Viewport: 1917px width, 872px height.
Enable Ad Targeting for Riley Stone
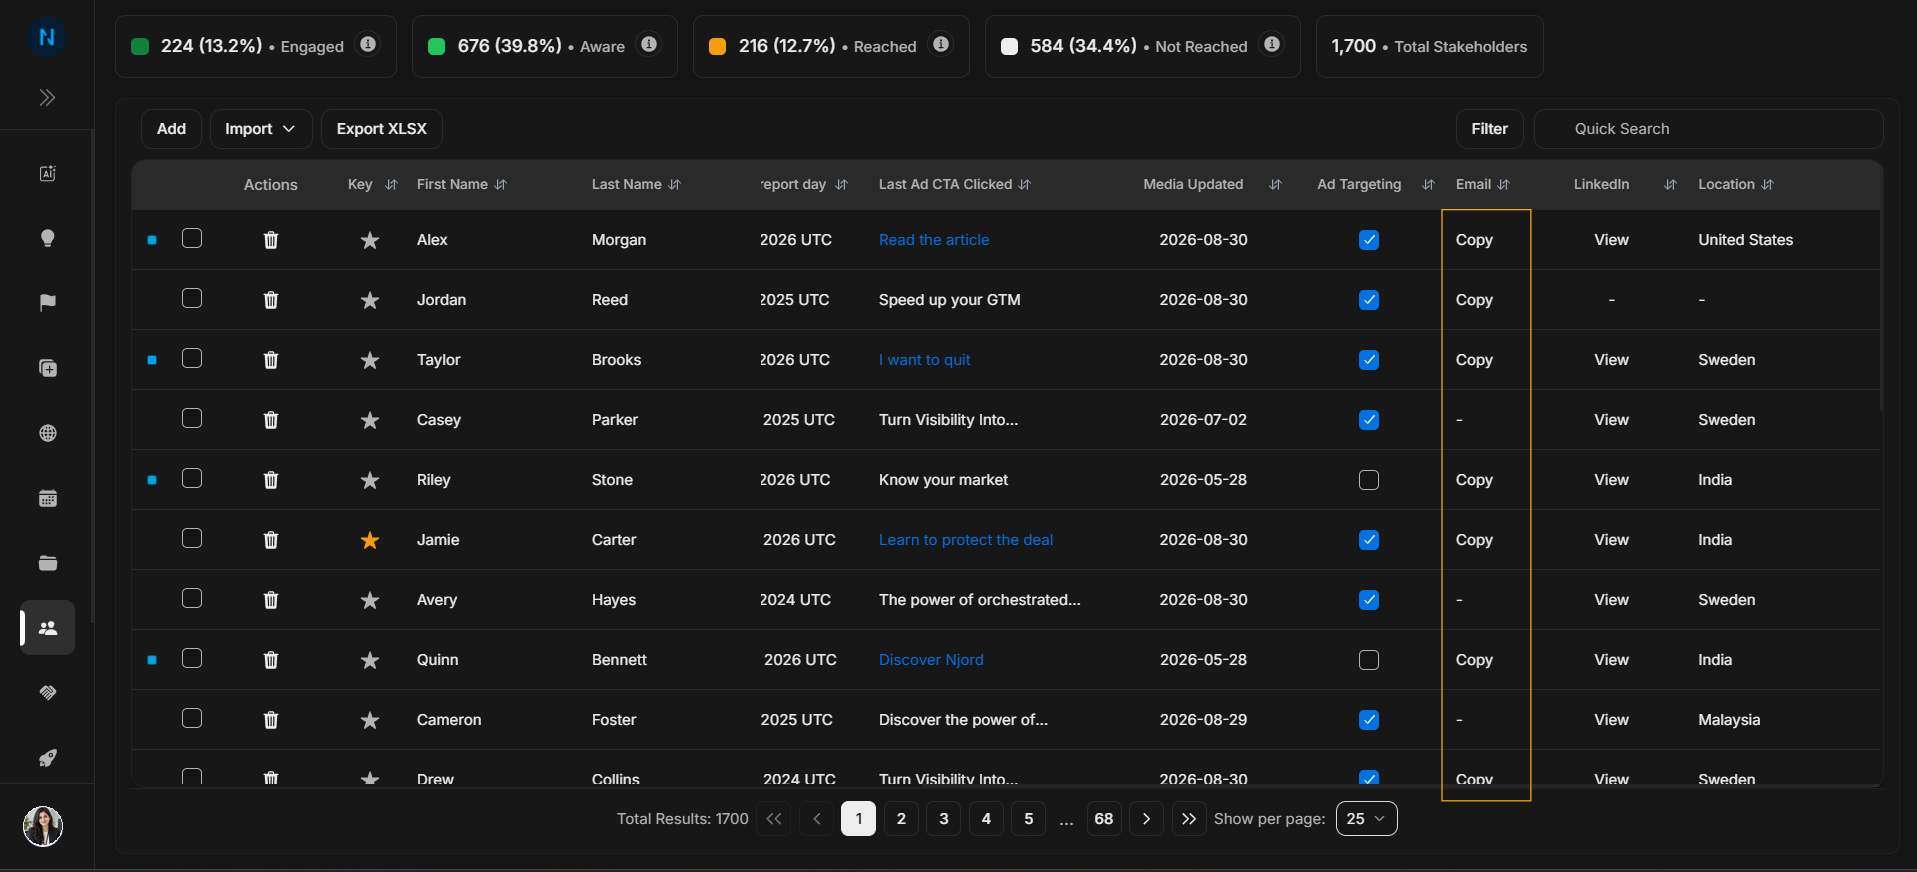point(1369,480)
